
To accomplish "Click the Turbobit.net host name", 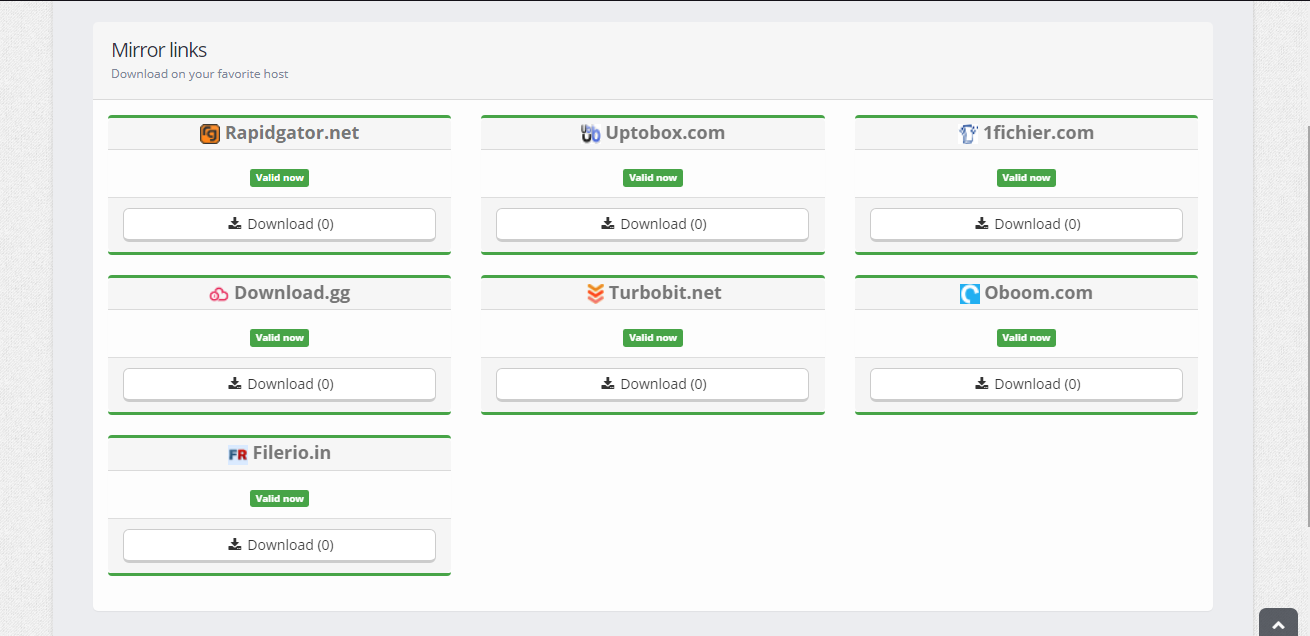I will pyautogui.click(x=665, y=293).
